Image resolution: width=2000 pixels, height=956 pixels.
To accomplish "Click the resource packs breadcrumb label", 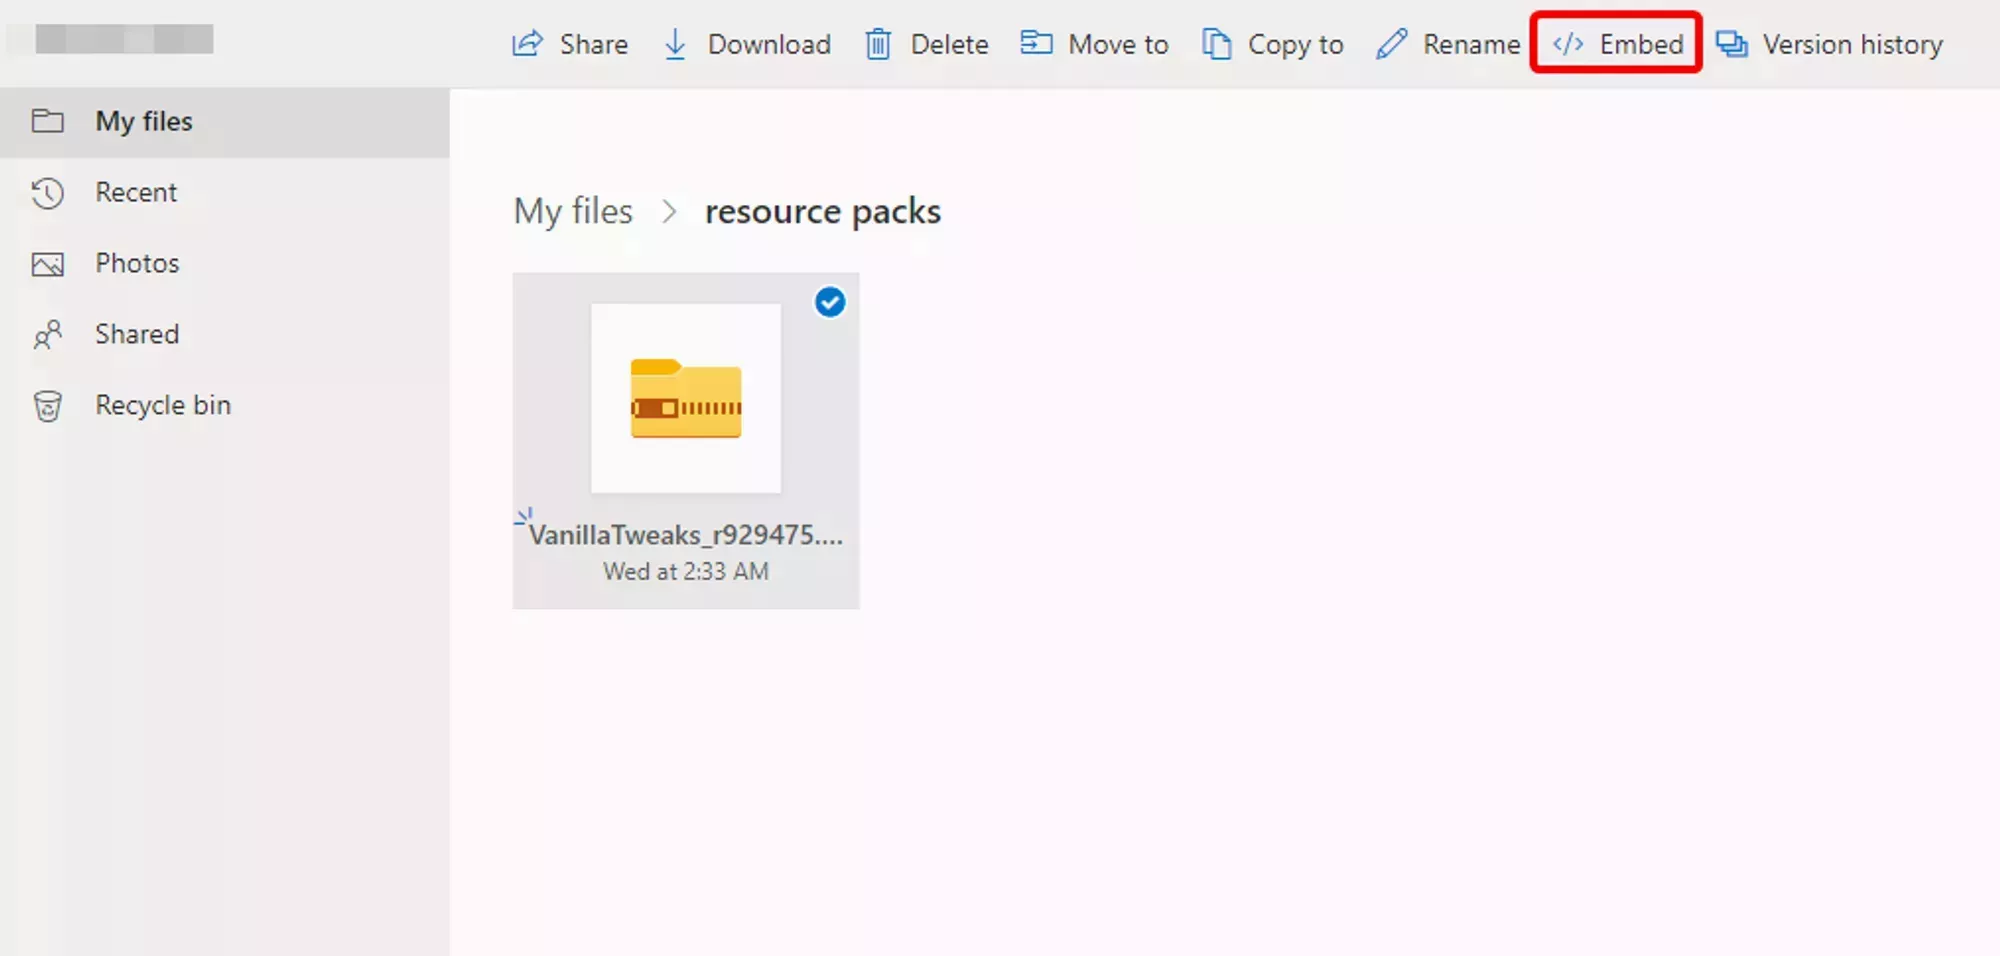I will [x=822, y=211].
